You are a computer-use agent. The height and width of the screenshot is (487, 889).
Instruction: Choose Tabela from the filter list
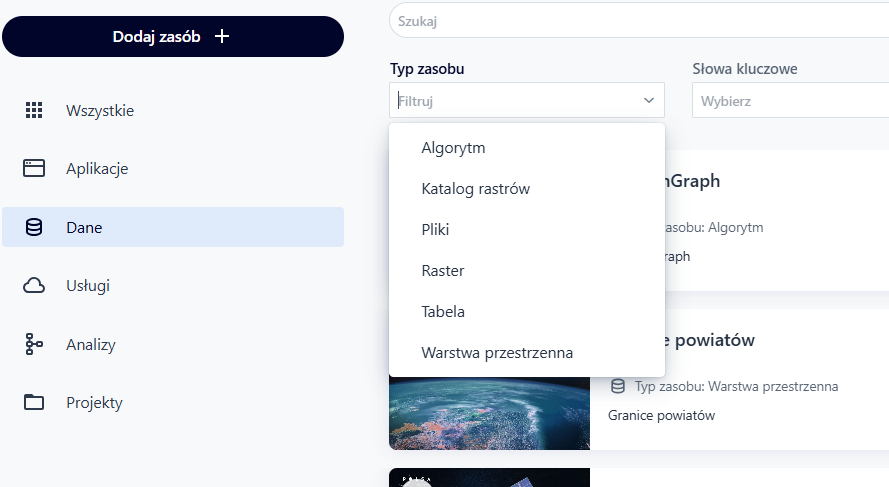point(443,312)
